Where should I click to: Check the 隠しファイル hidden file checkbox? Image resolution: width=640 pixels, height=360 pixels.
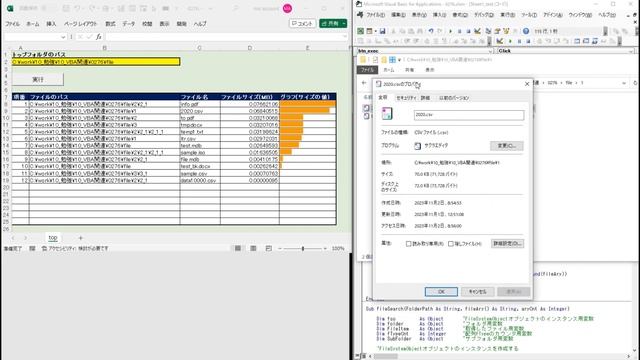tap(451, 244)
